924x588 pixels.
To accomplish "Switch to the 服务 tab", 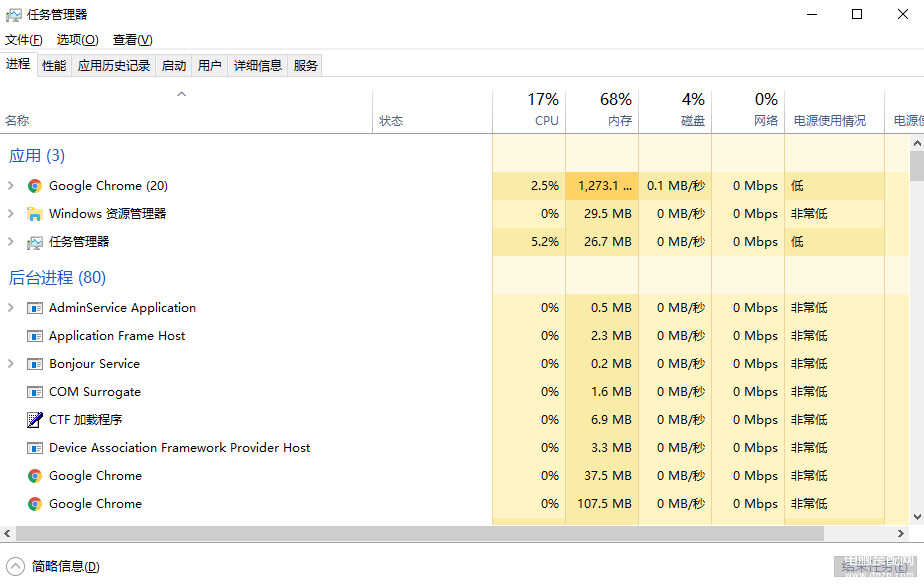I will point(305,65).
